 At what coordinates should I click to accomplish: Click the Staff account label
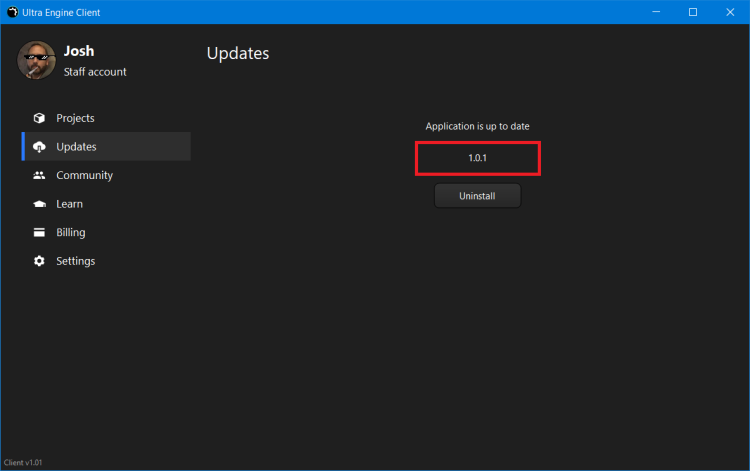click(x=95, y=72)
